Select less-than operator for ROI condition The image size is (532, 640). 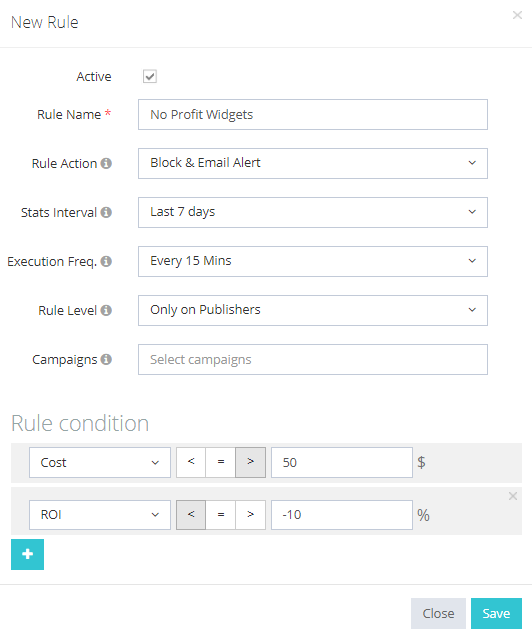191,515
